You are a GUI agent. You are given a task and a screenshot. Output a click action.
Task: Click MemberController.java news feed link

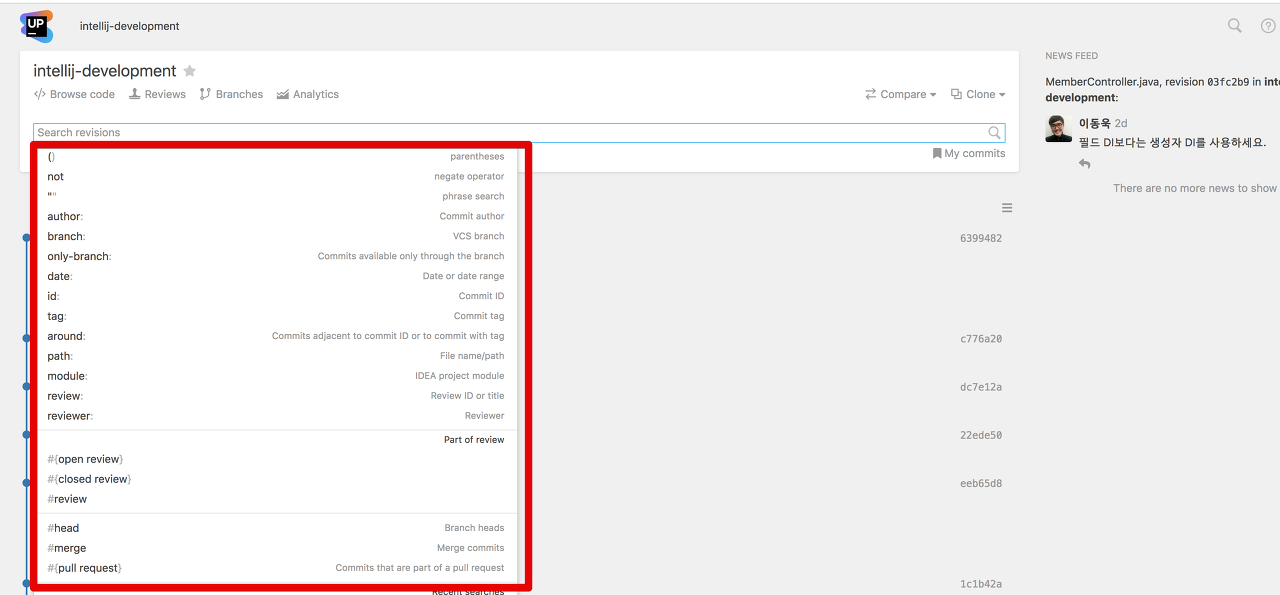click(x=1103, y=83)
